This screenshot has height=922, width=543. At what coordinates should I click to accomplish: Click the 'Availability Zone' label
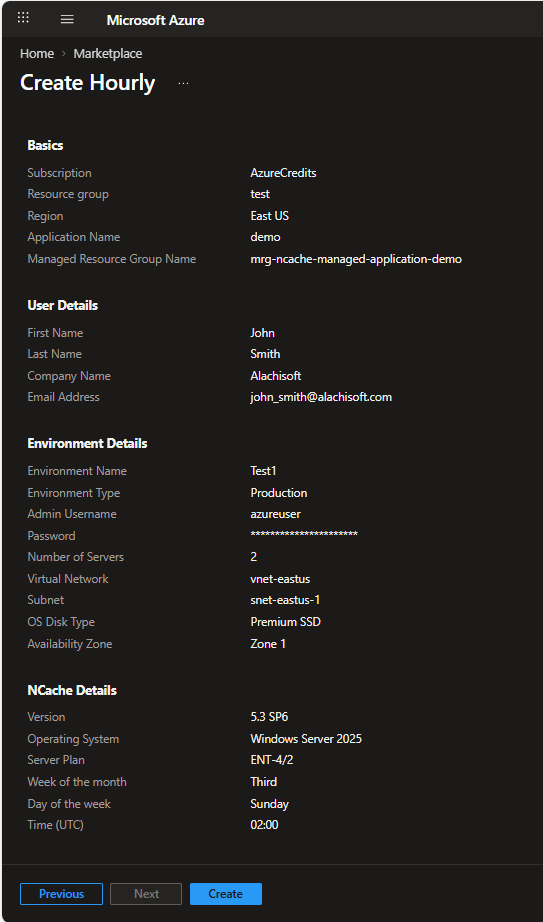pyautogui.click(x=69, y=644)
